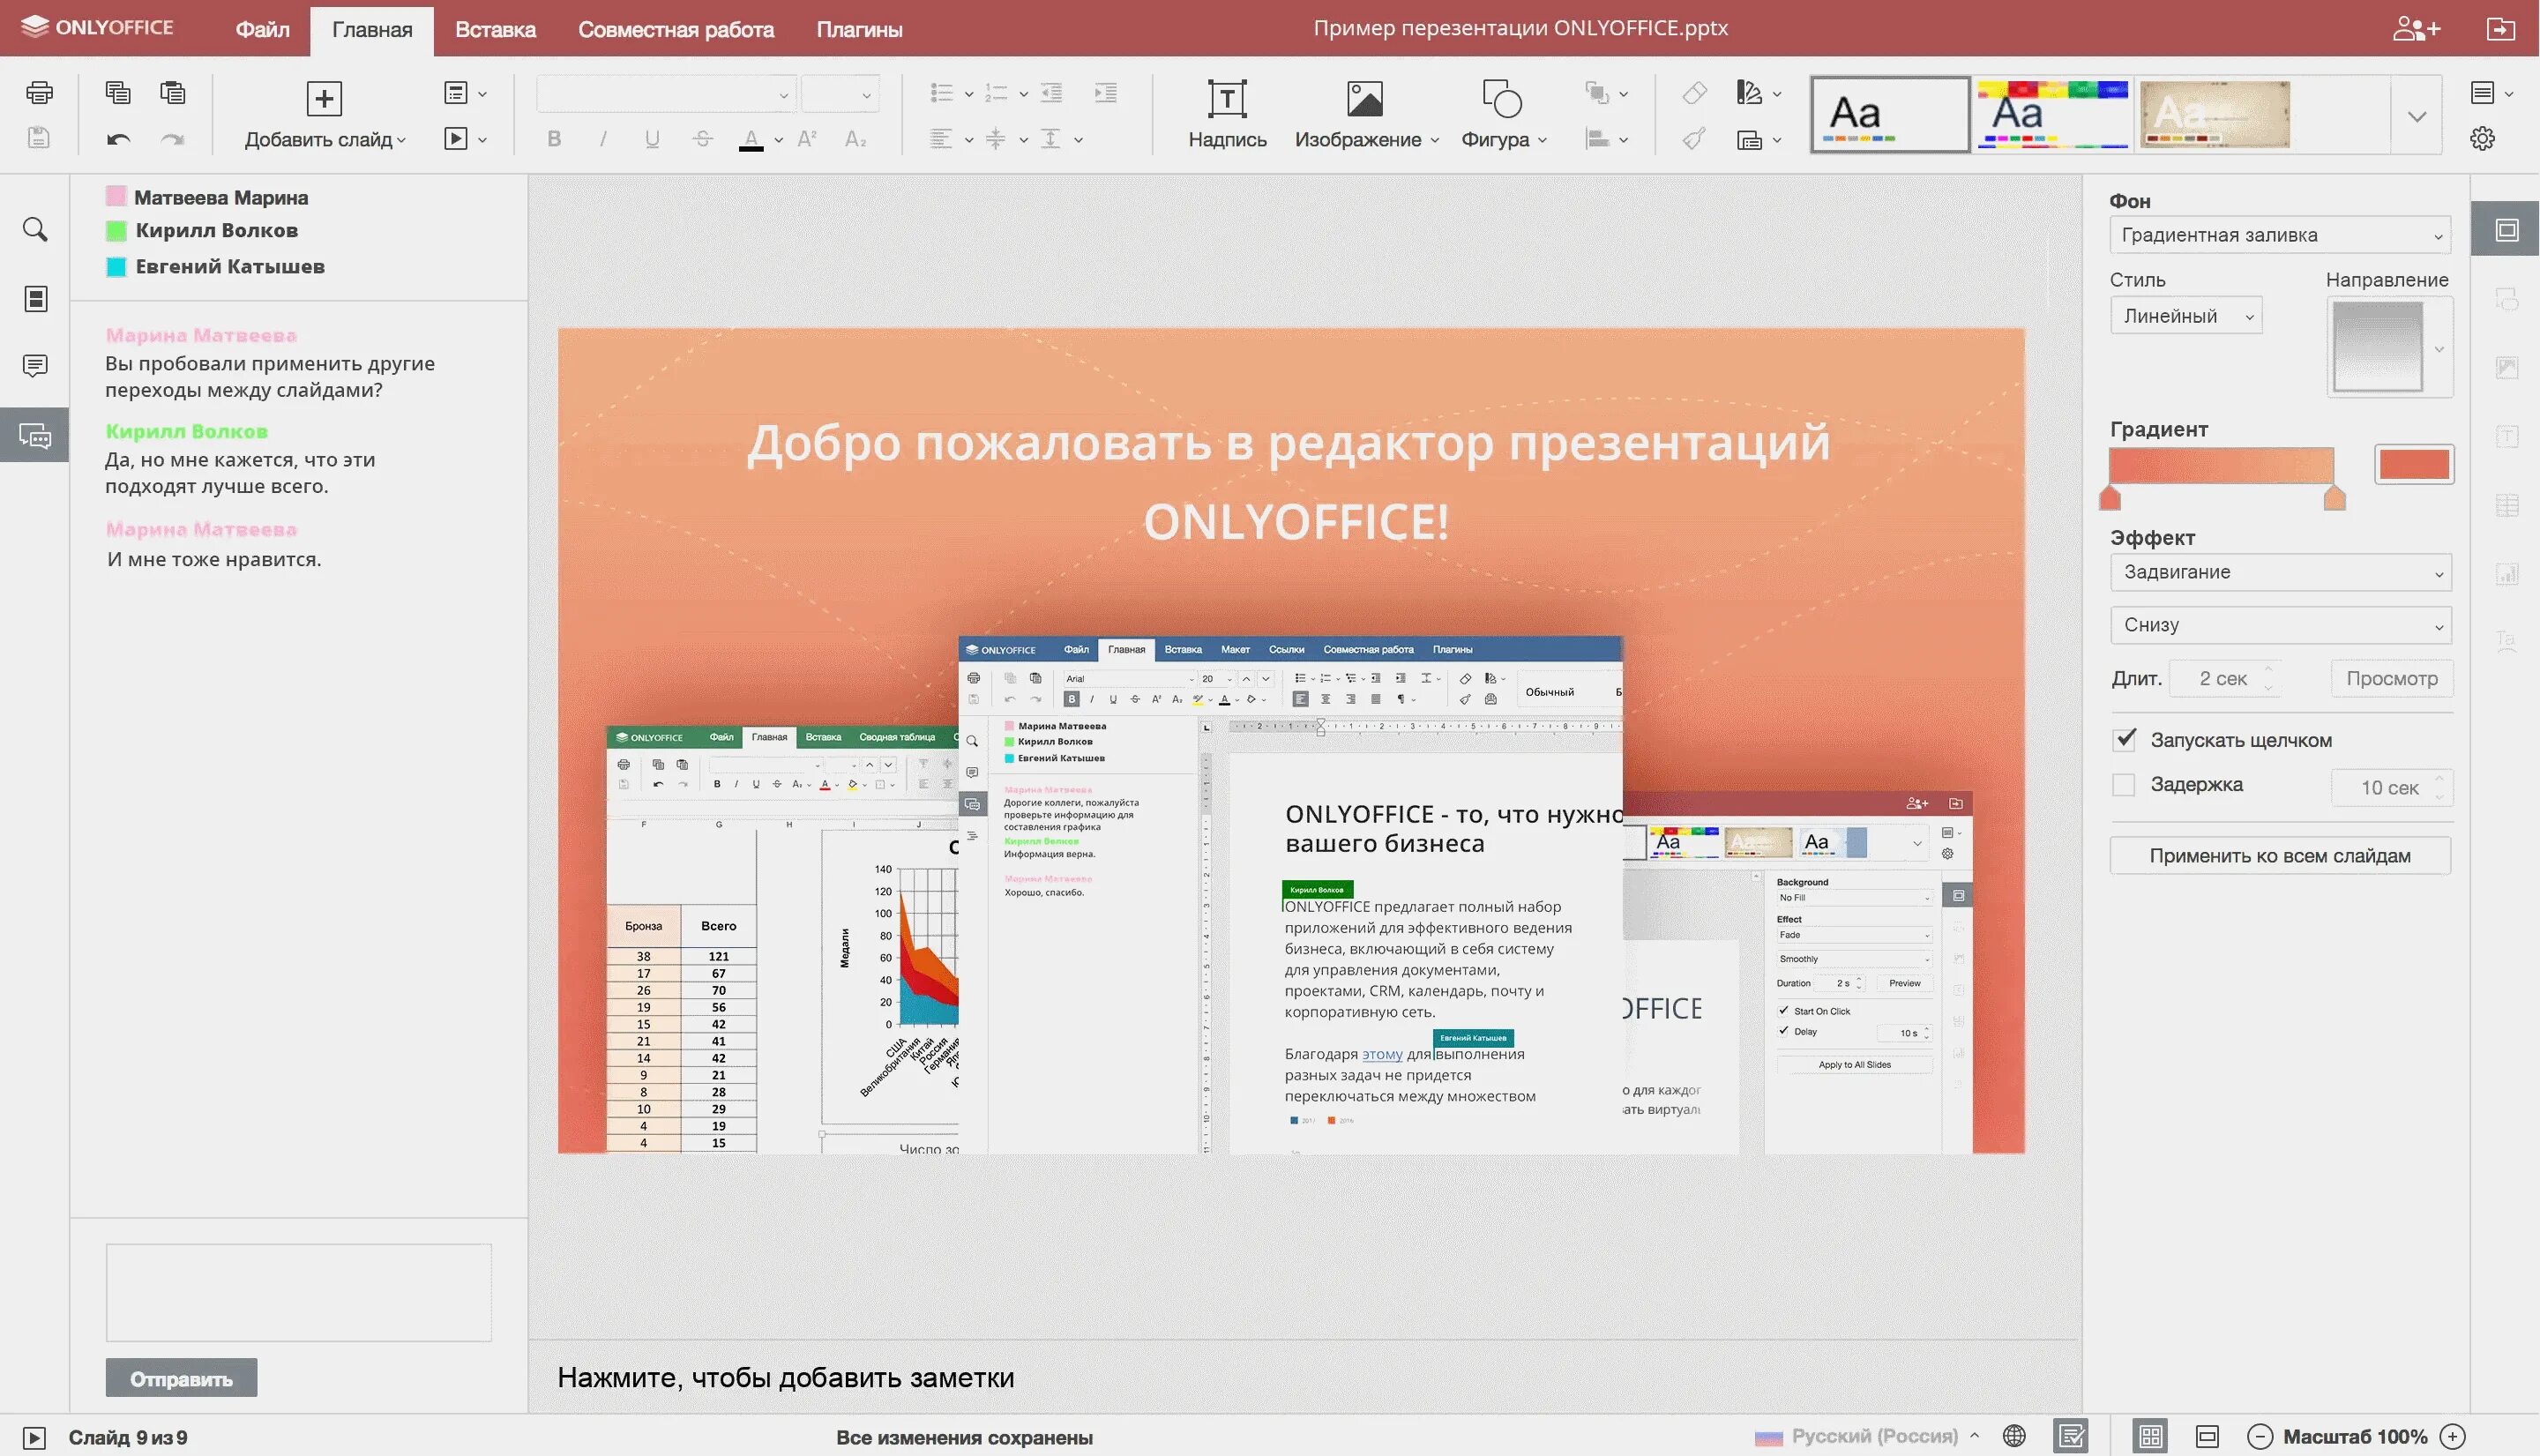
Task: Click the gradient color swatch box
Action: [x=2414, y=464]
